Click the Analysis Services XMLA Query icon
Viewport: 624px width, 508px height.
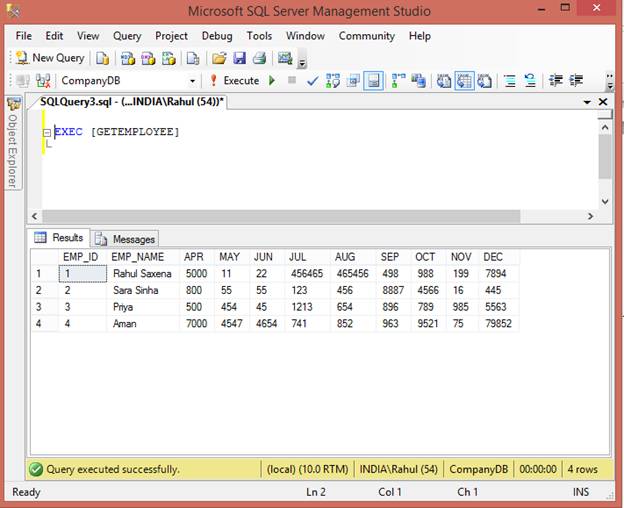169,58
